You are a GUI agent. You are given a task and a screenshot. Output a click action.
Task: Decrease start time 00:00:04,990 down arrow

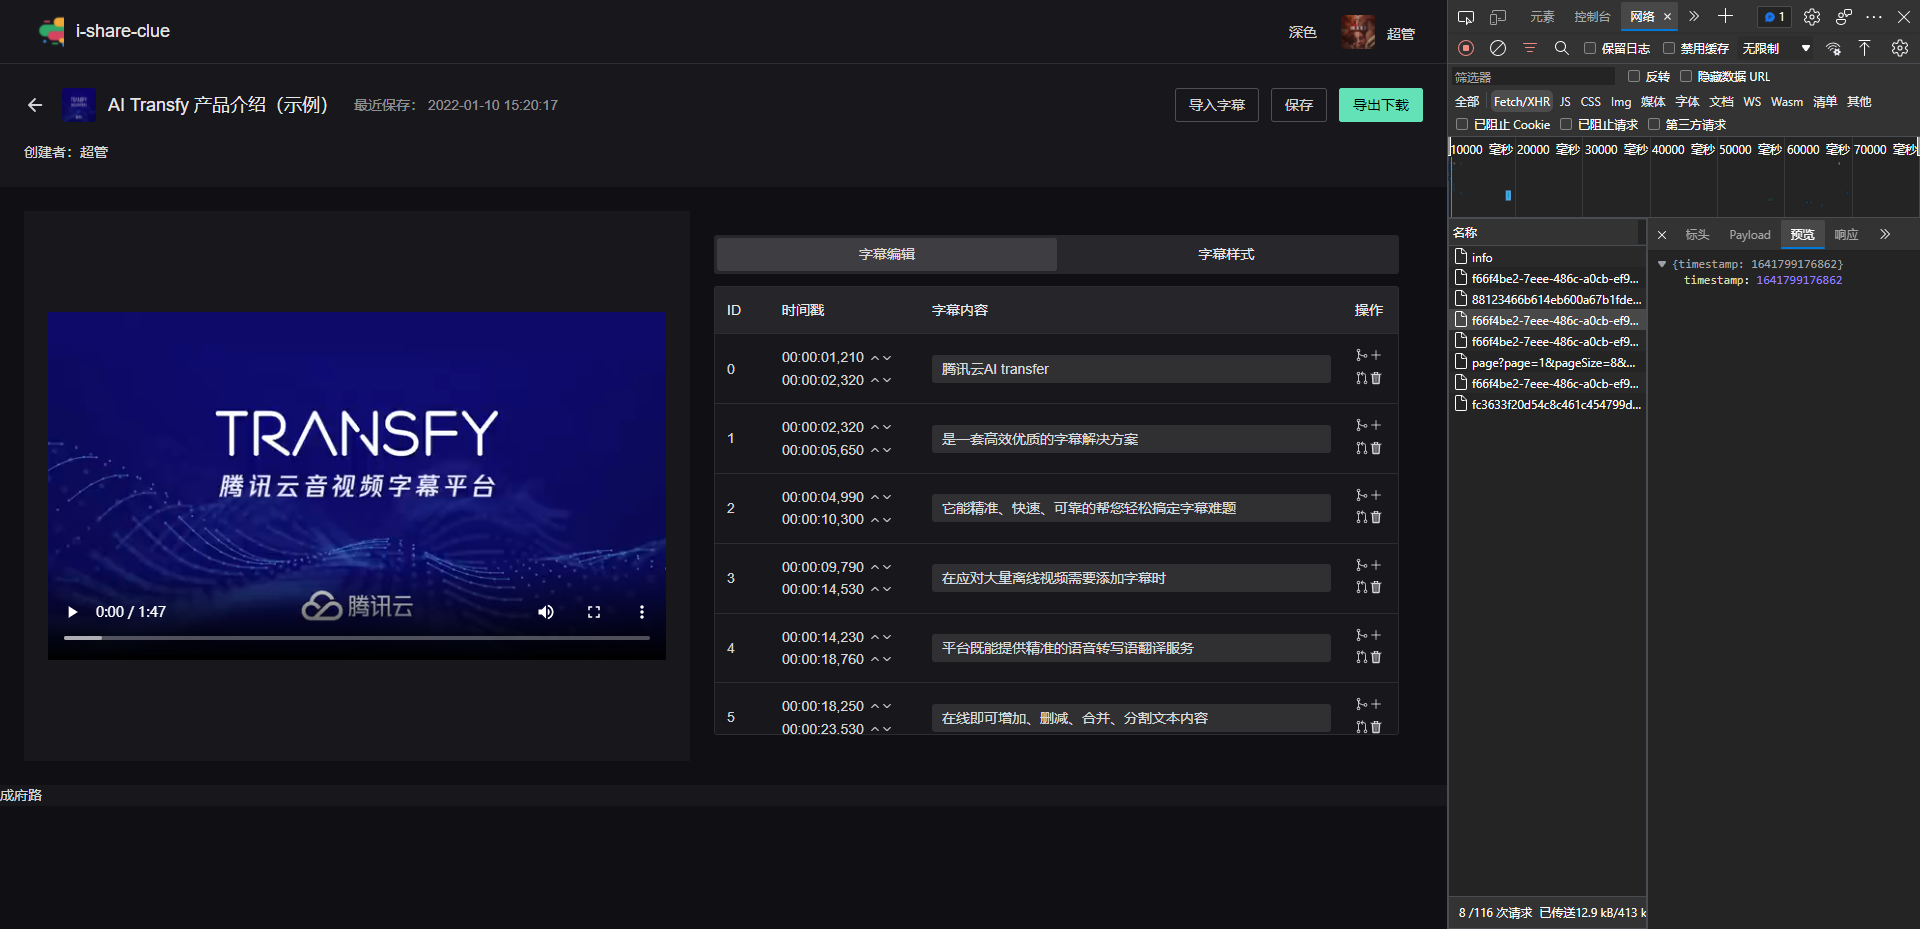(x=887, y=497)
